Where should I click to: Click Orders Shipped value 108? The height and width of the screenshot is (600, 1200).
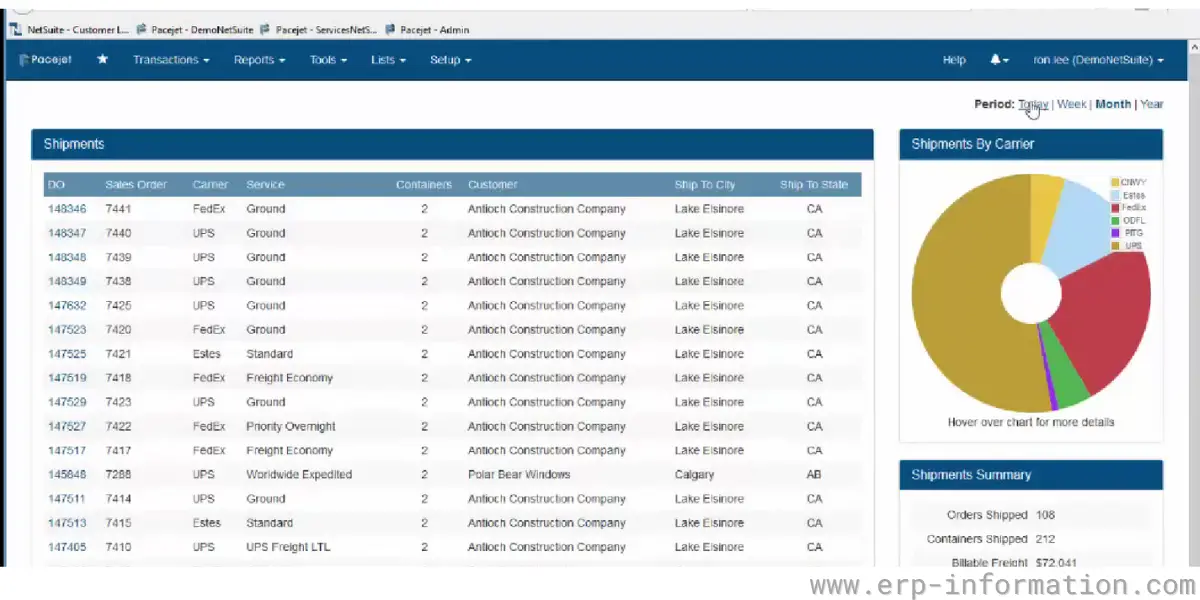coord(1046,515)
